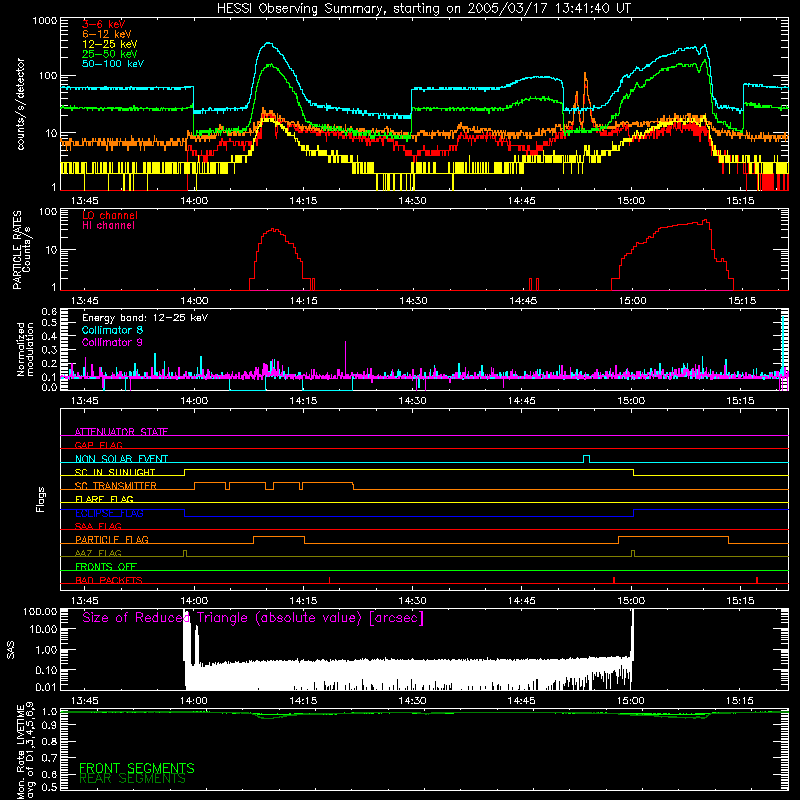Click the AAZ FLAG label
Screen dimensions: 800x800
click(x=98, y=553)
